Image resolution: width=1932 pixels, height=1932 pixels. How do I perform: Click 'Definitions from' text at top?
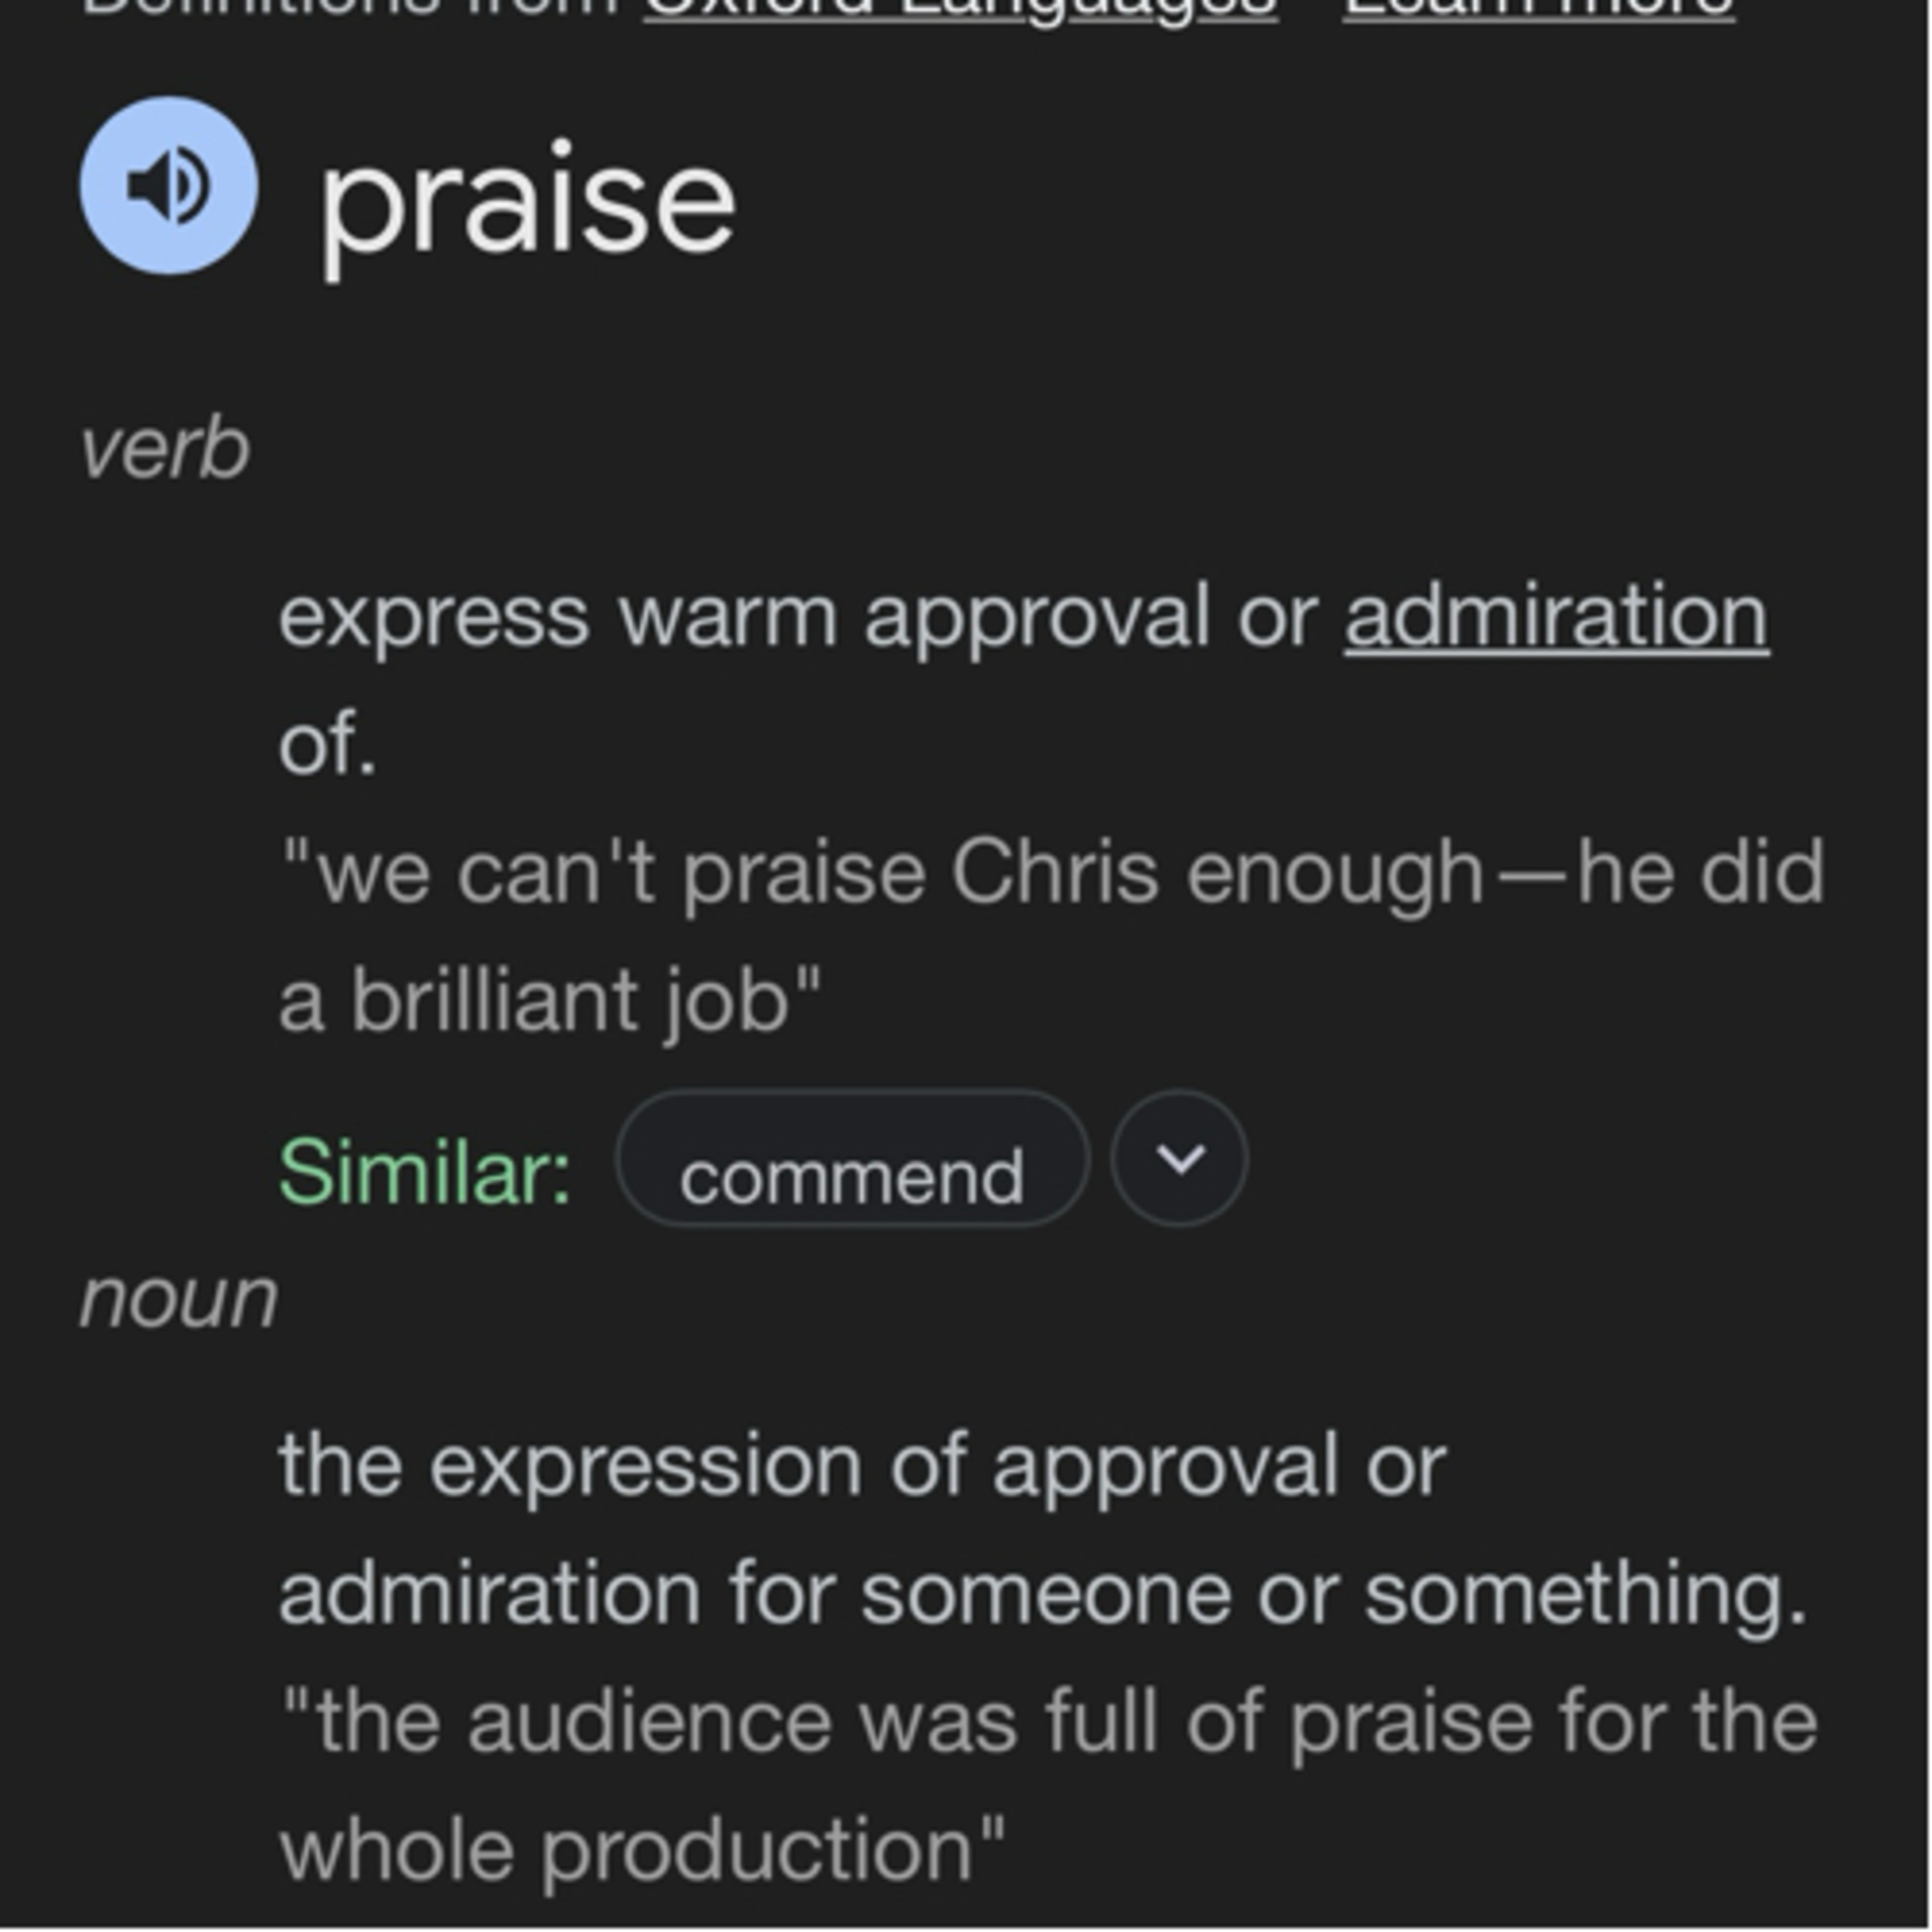350,8
